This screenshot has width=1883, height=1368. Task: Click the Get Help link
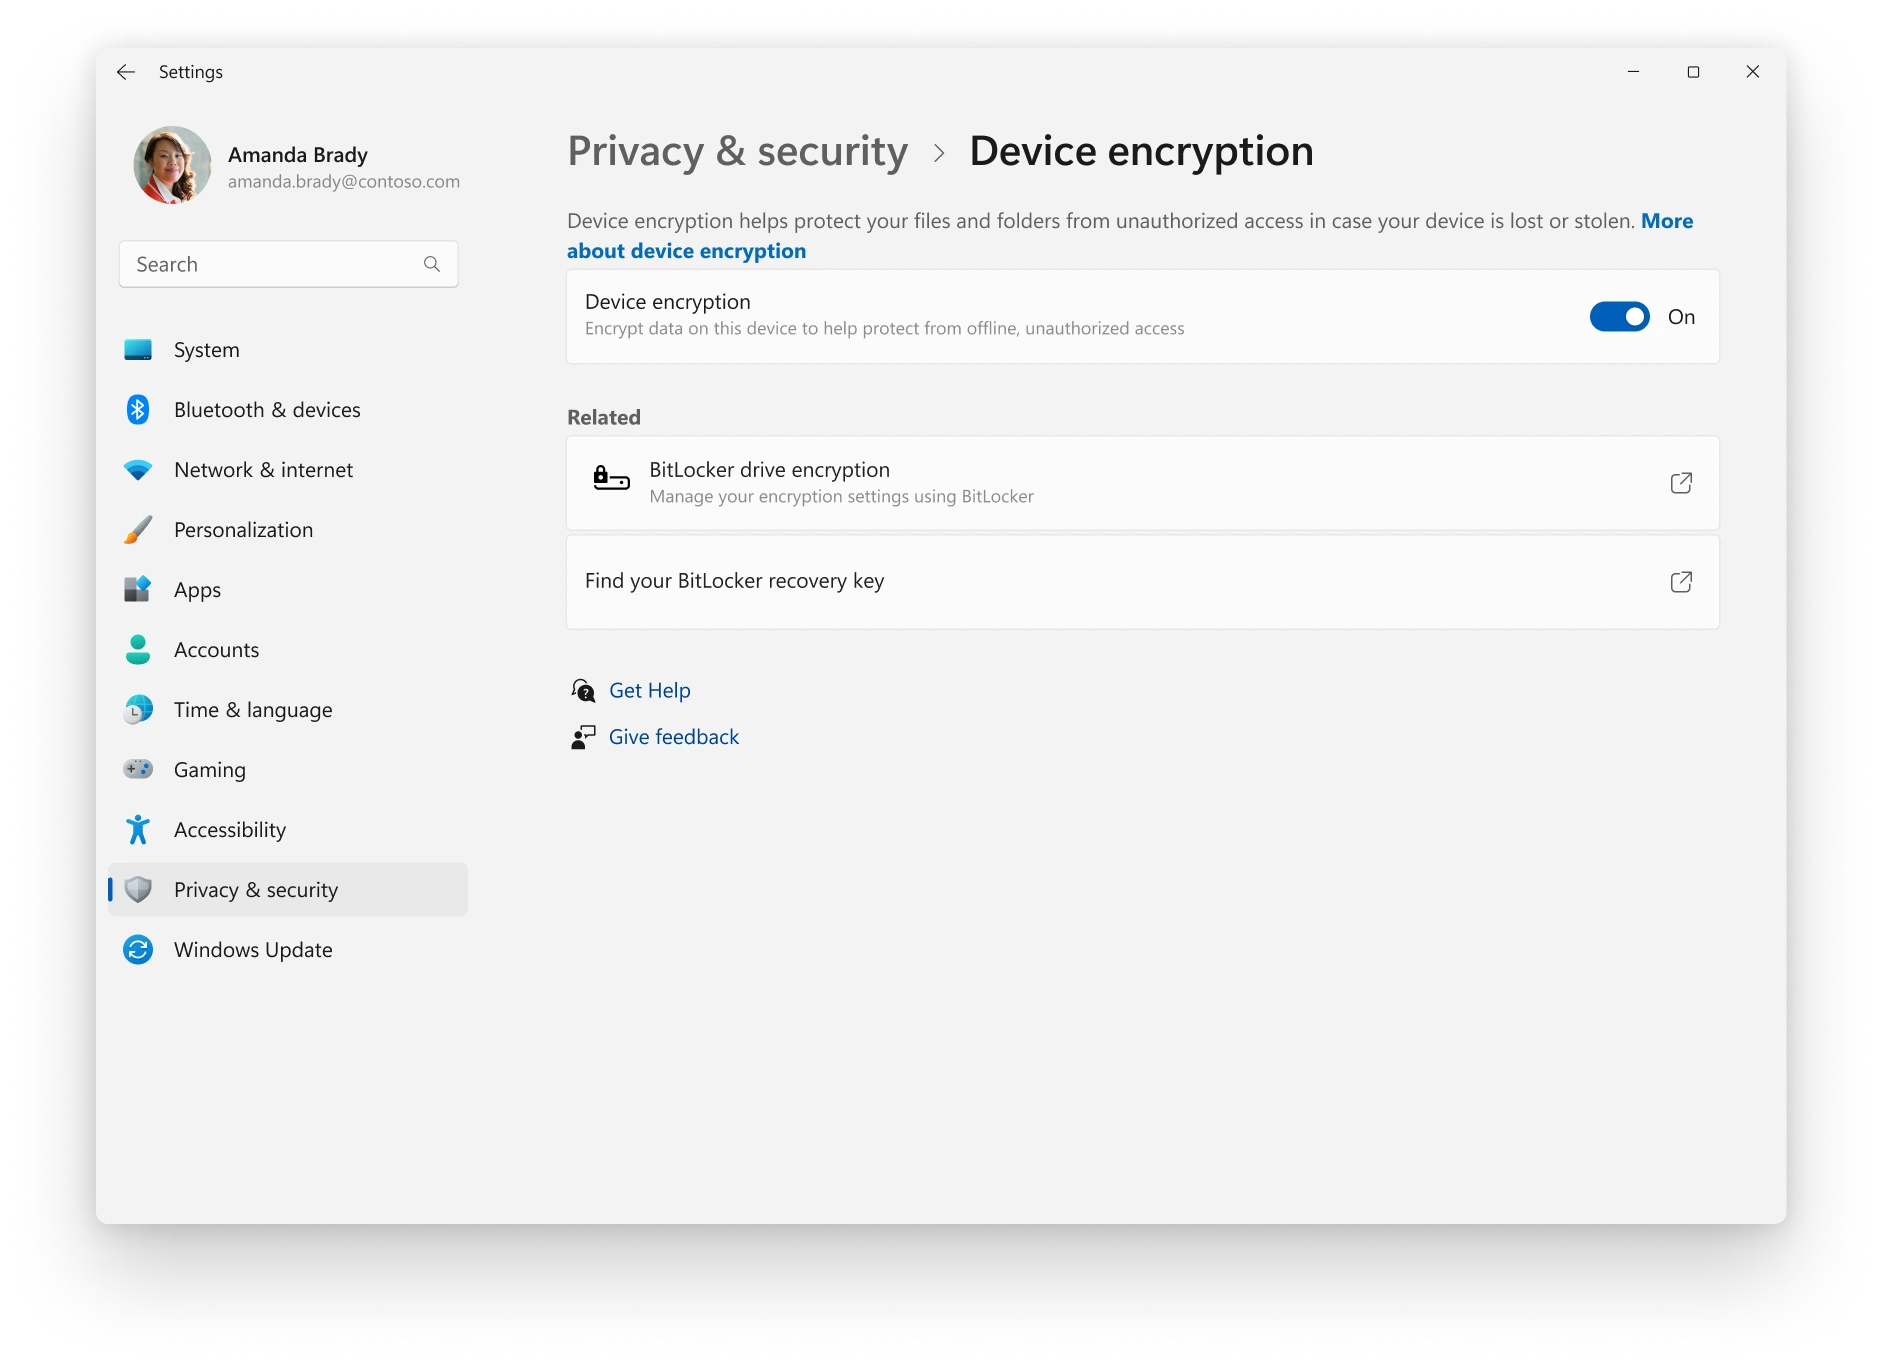pyautogui.click(x=649, y=691)
